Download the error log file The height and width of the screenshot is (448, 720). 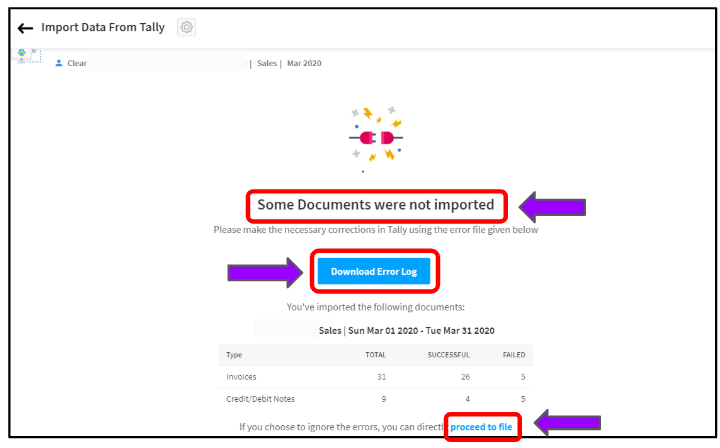[374, 271]
